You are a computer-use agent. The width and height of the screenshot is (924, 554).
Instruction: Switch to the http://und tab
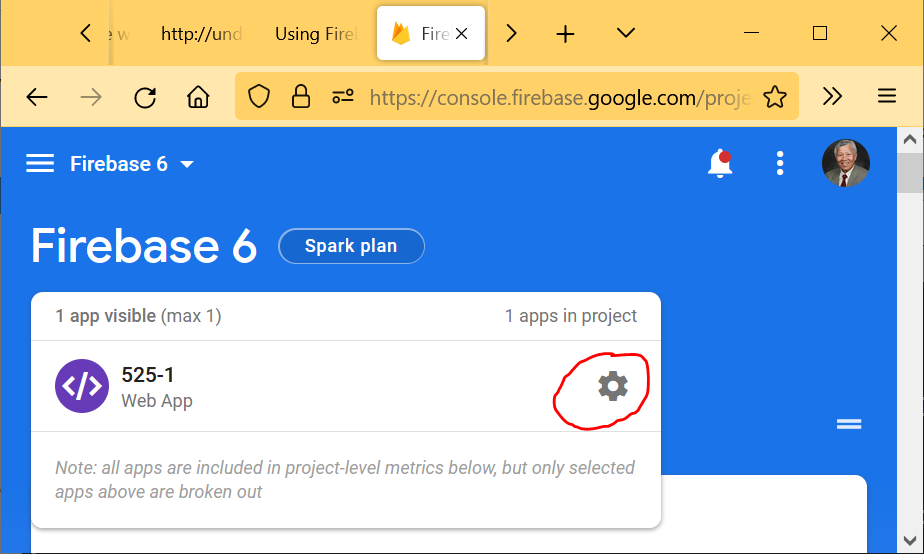tap(201, 34)
